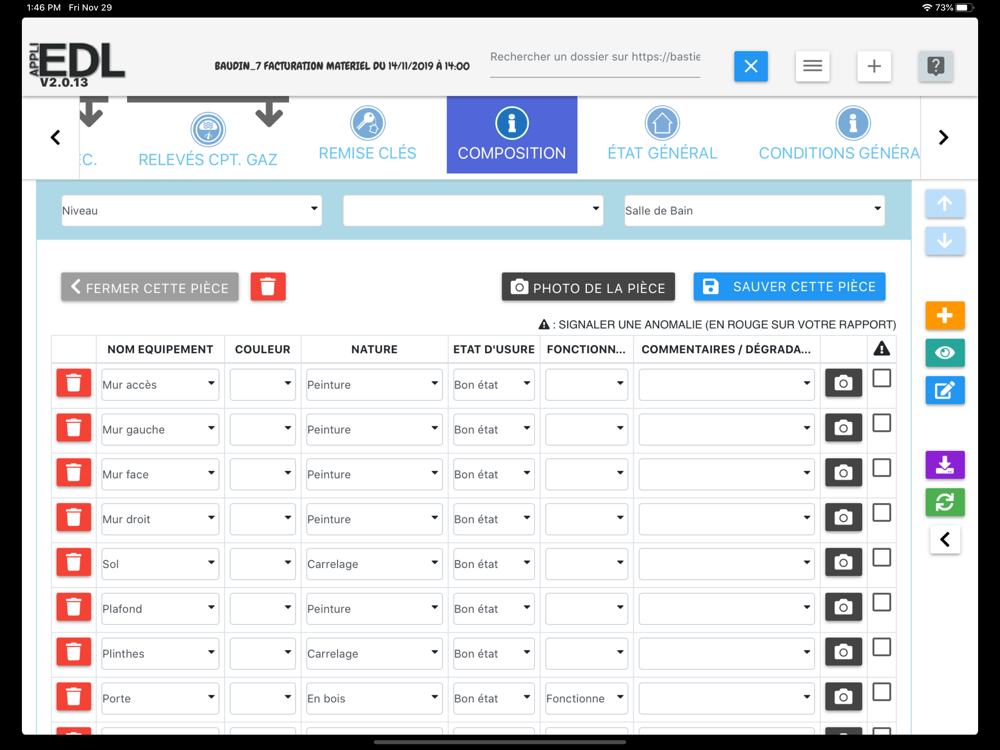Expand Nature dropdown showing Carrelage for Sol
The image size is (1000, 750).
click(x=374, y=563)
